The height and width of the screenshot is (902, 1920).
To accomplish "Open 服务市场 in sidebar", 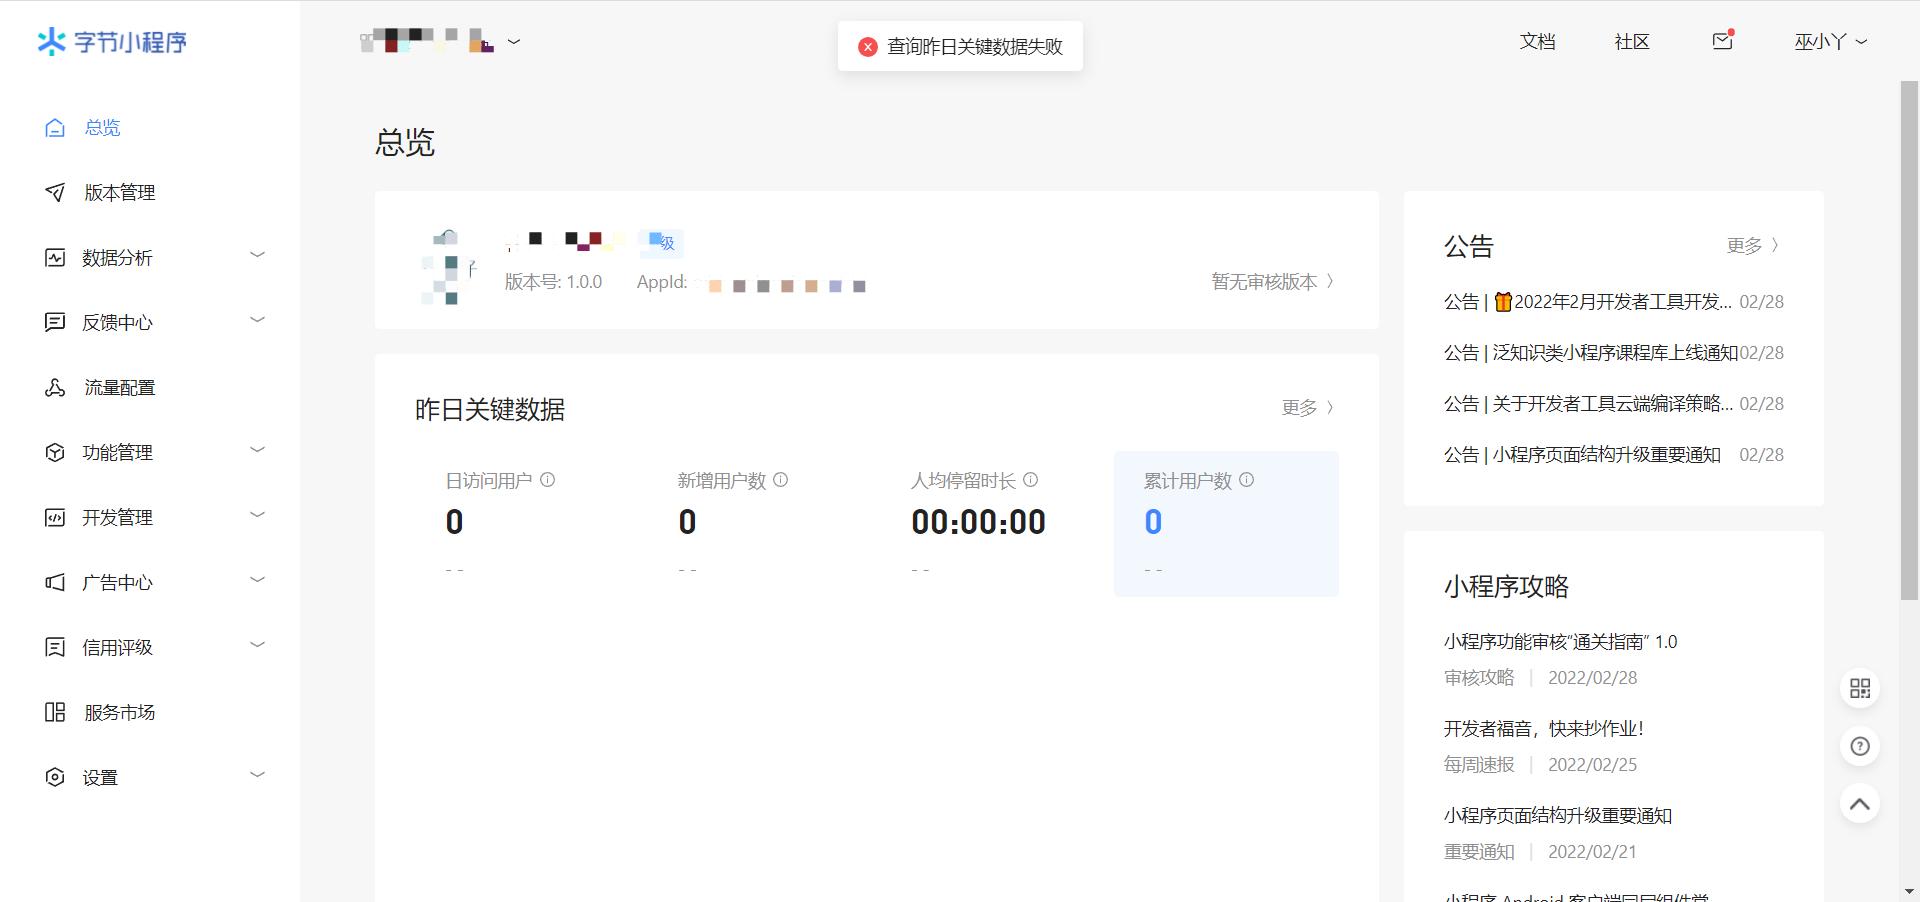I will (119, 712).
